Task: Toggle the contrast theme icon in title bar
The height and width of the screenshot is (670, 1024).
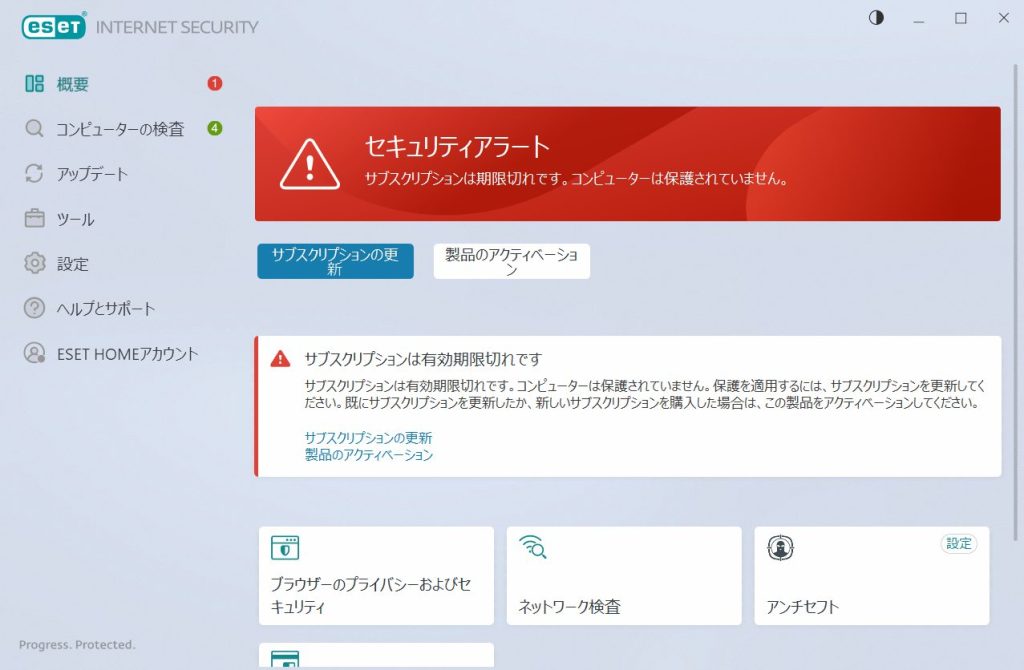Action: (876, 18)
